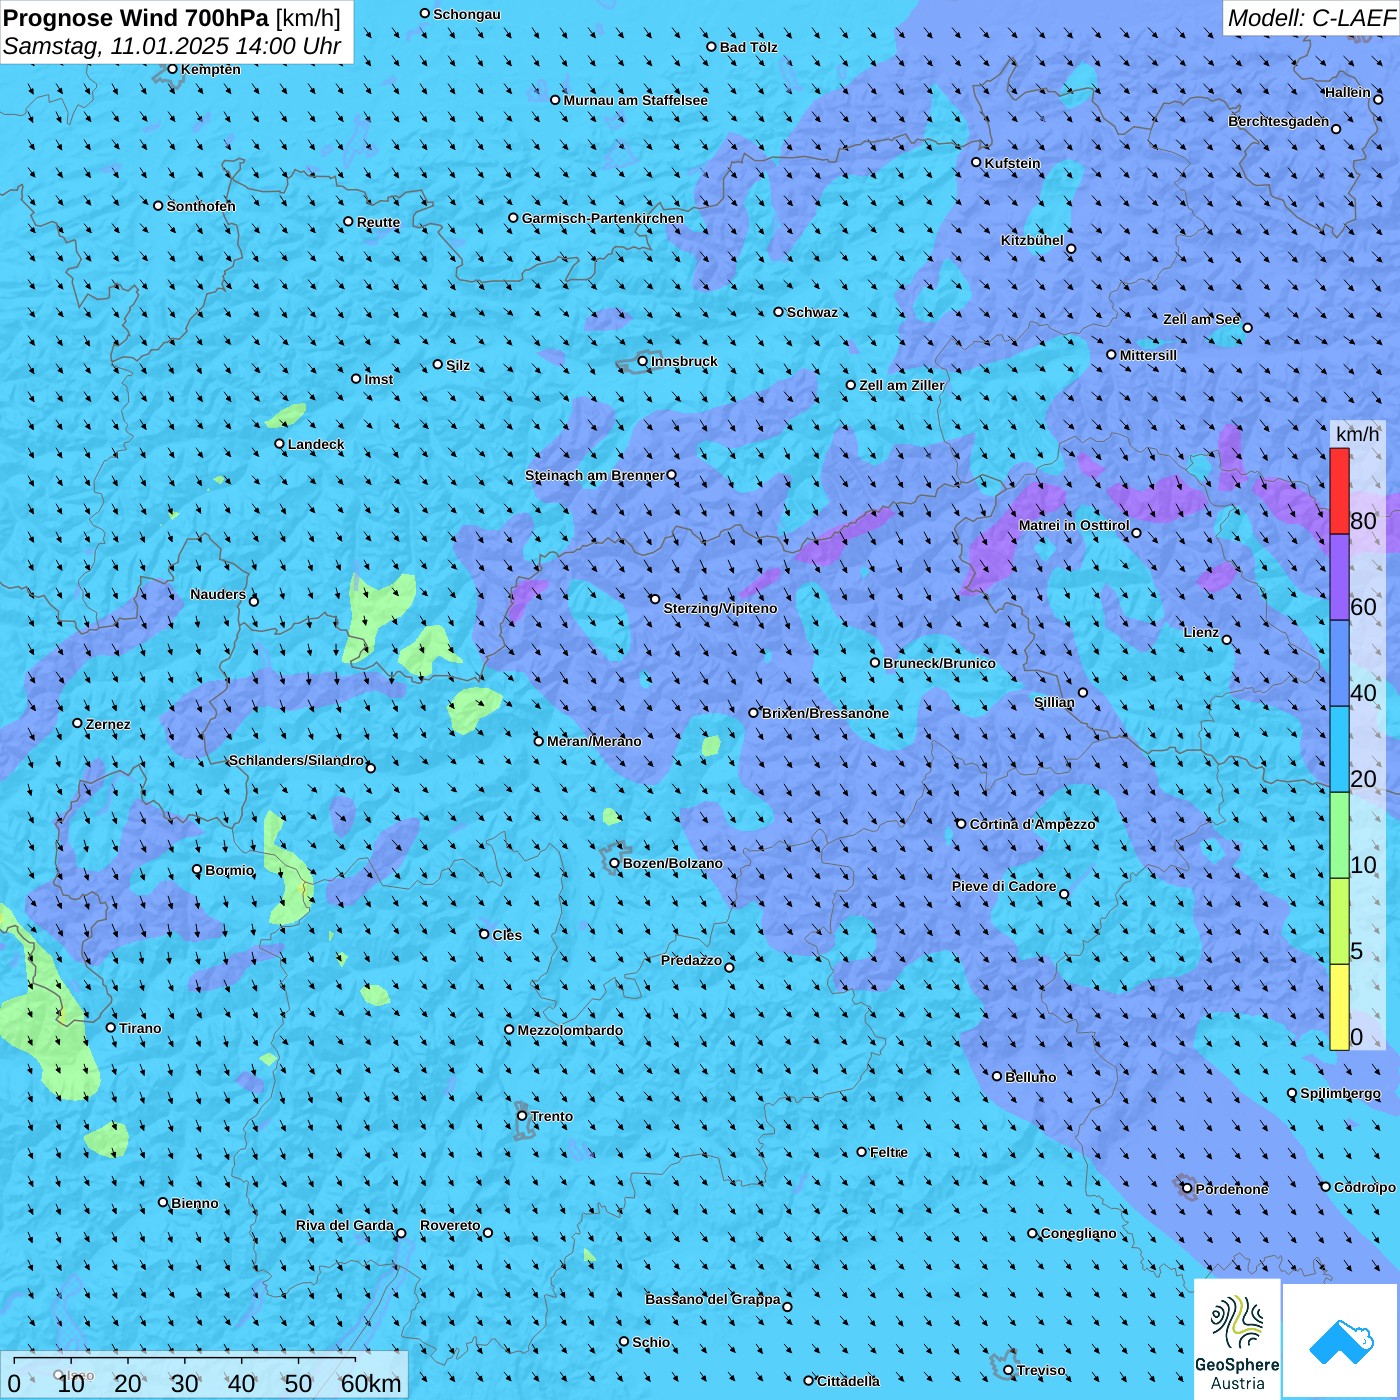Click the 60km scale bar label
Screen dimensions: 1400x1400
coord(371,1384)
